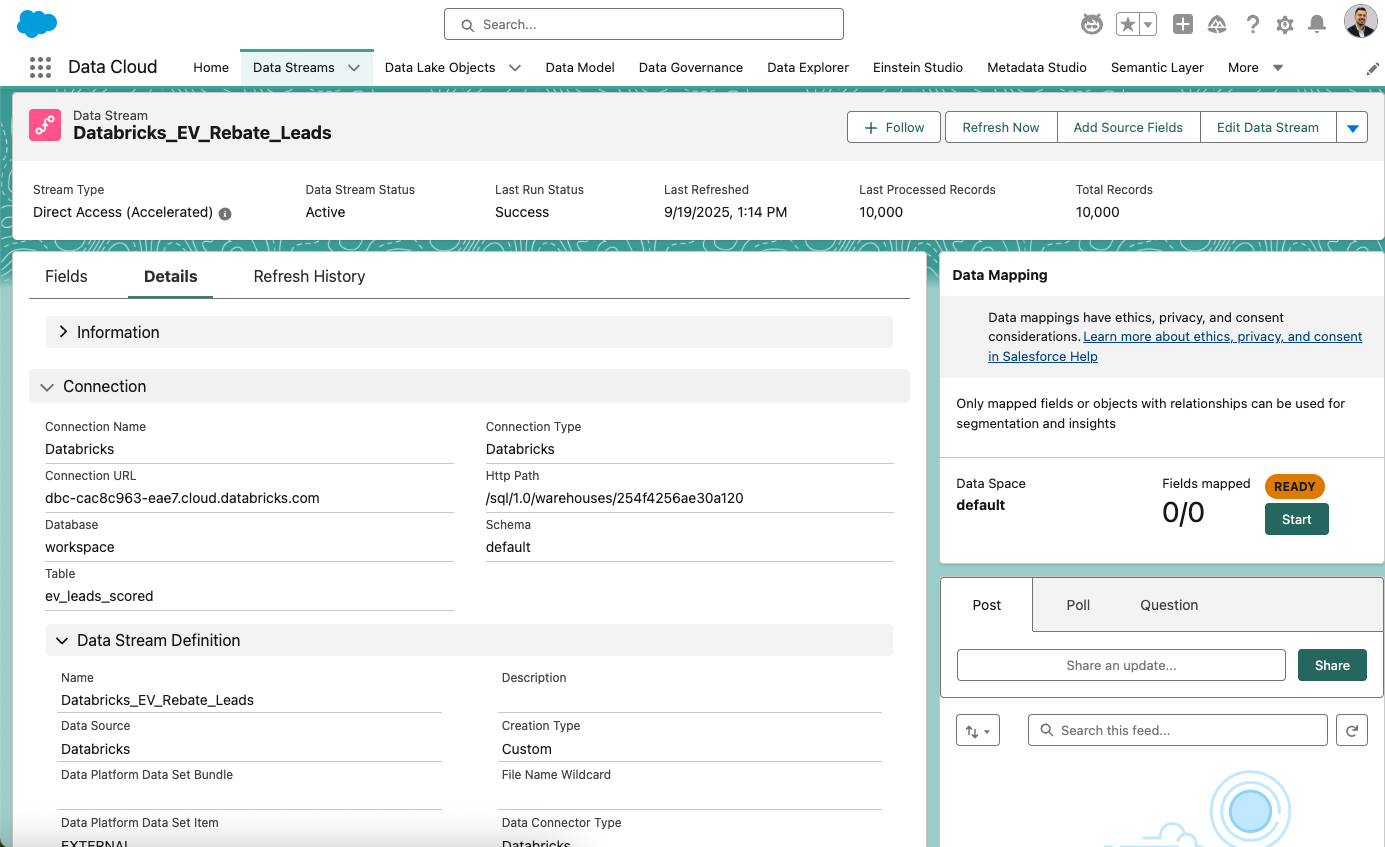Select the Poll tab in the feed
Screen dimensions: 1385x847
coord(1078,605)
